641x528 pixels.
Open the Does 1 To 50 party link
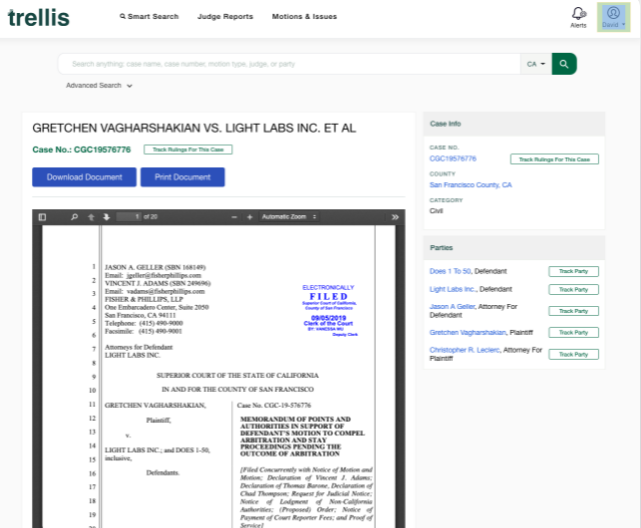[450, 271]
